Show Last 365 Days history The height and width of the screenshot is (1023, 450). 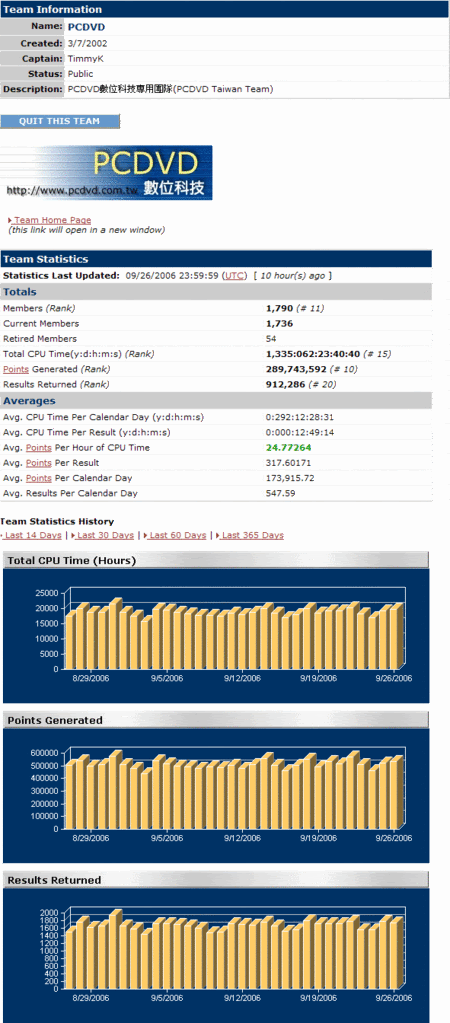click(250, 535)
